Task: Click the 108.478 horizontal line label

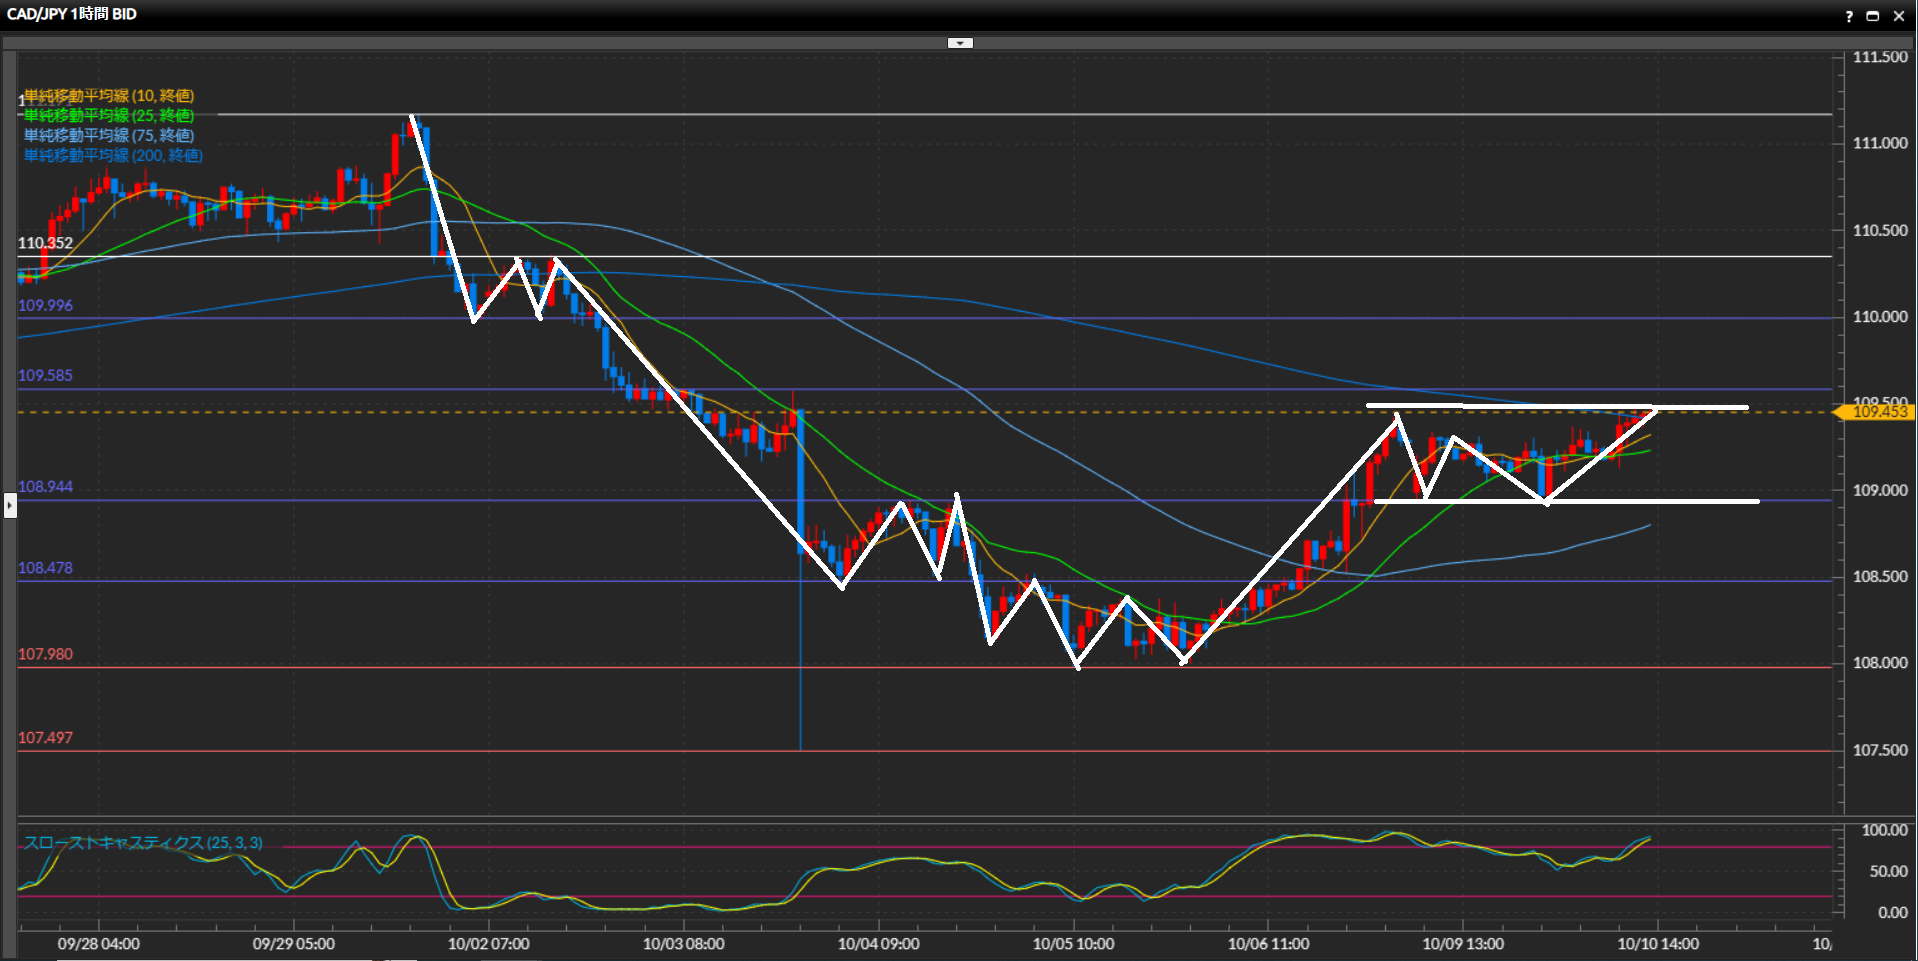Action: 45,568
